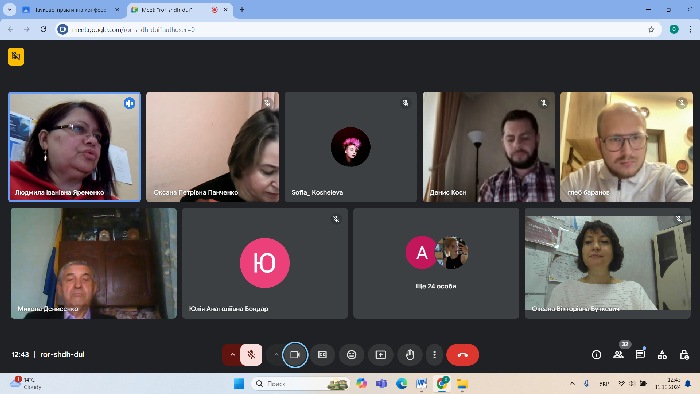
Task: Open host controls lock icon
Action: [x=684, y=355]
